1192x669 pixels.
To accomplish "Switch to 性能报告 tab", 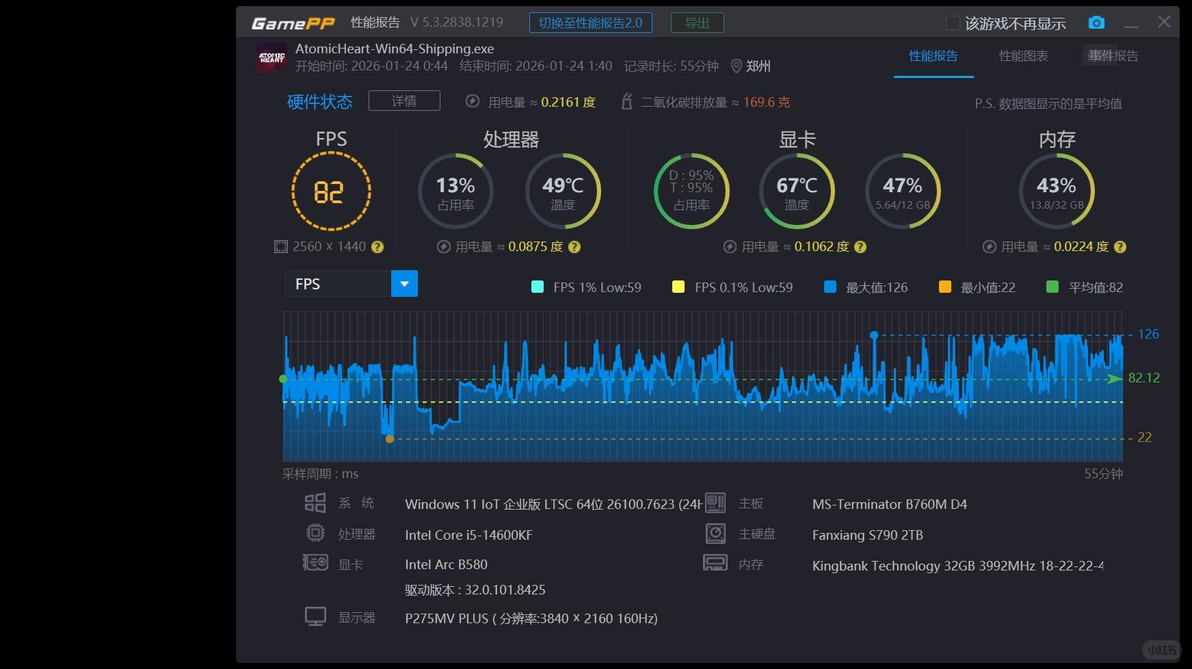I will 933,55.
